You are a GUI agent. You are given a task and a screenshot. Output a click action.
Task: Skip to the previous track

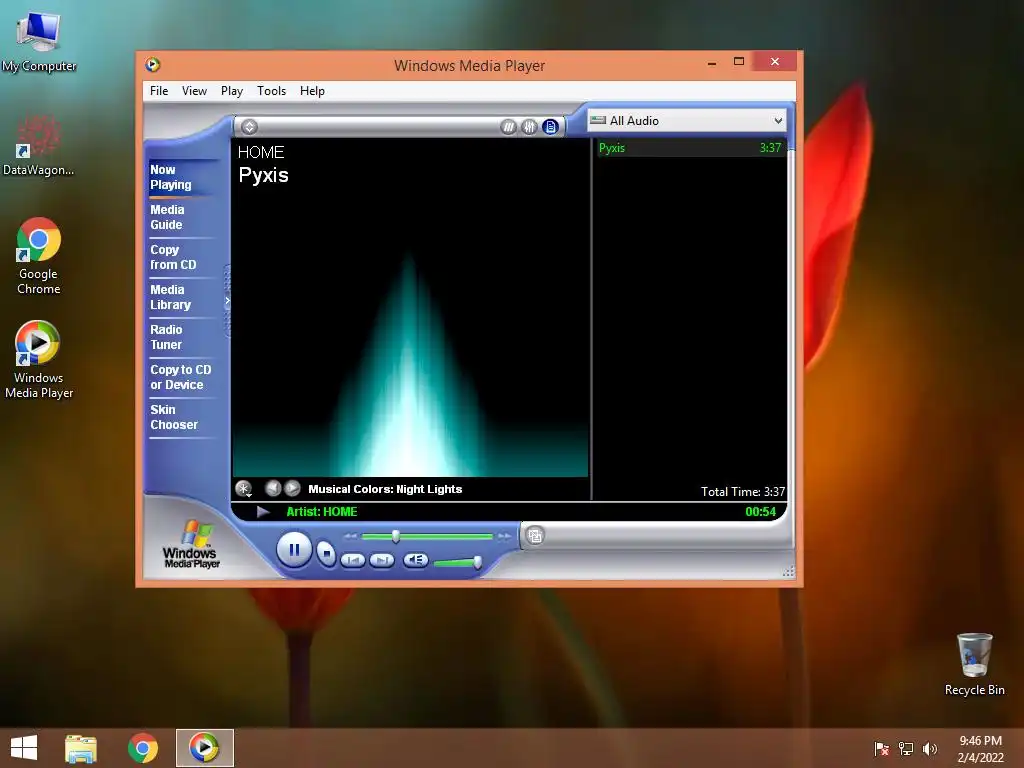pyautogui.click(x=353, y=560)
